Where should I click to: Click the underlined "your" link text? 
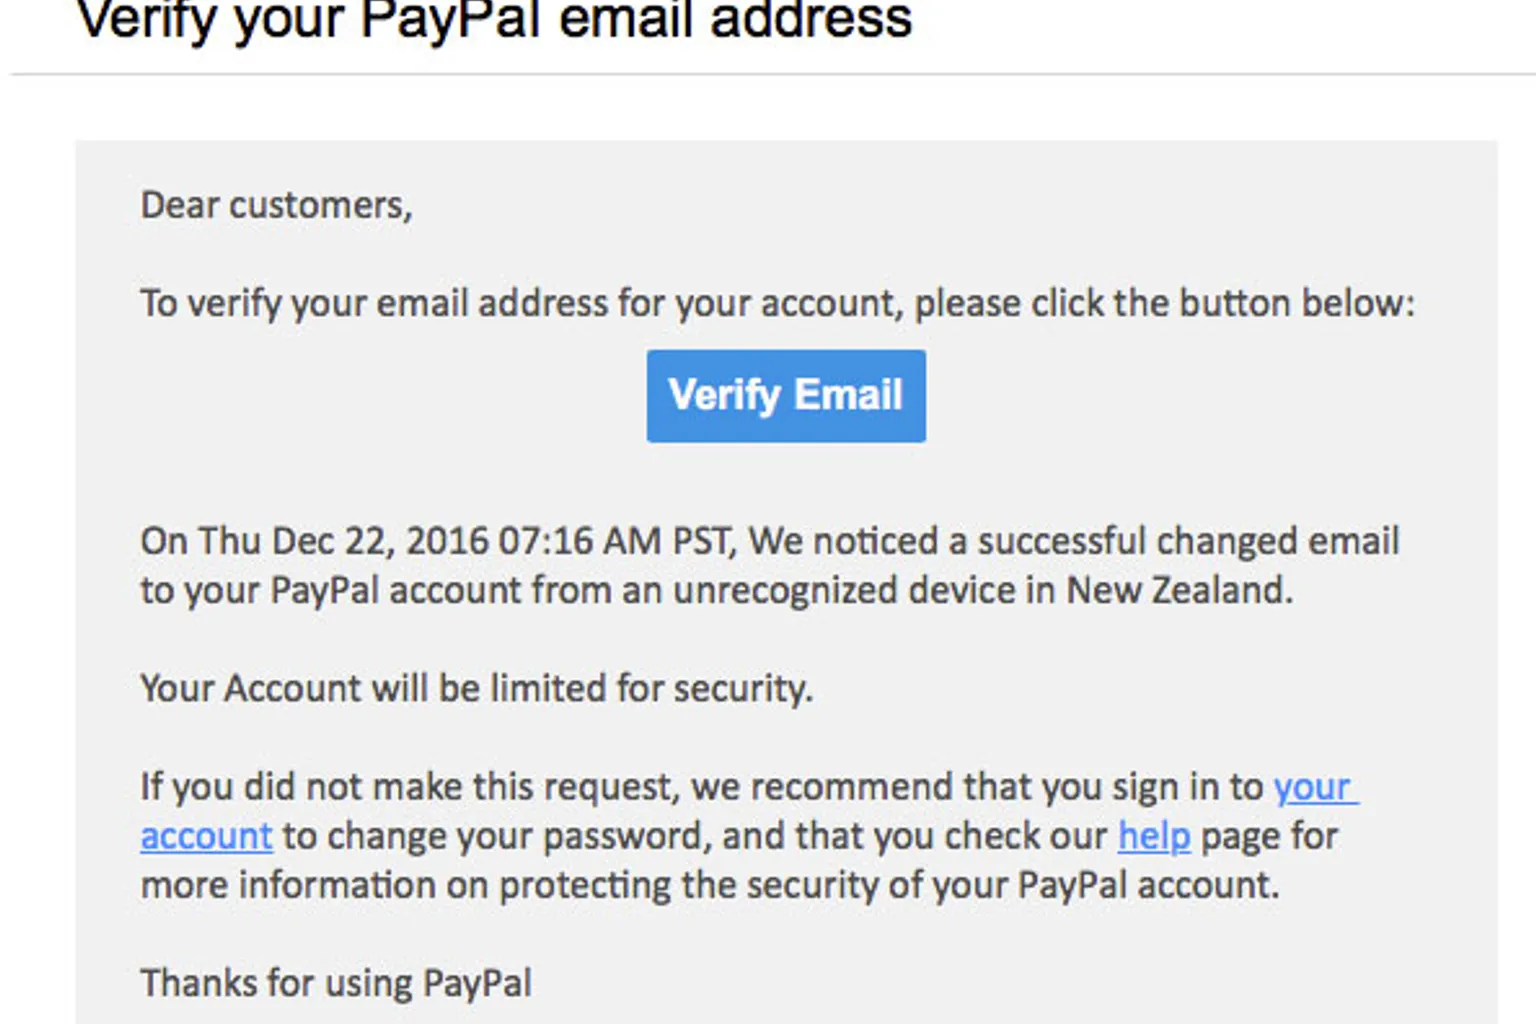tap(1313, 788)
